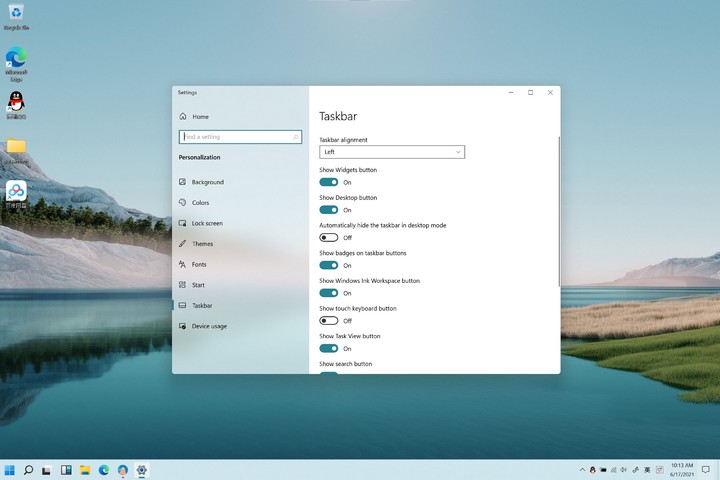Open Device usage settings
The height and width of the screenshot is (480, 720).
pos(209,326)
